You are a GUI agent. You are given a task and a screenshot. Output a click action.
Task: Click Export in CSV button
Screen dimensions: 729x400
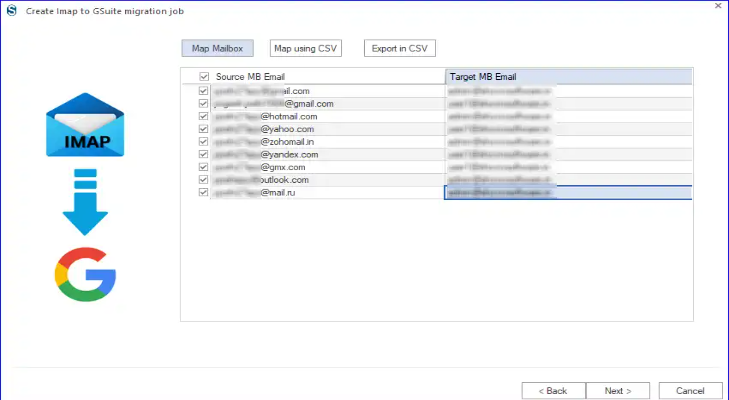pyautogui.click(x=400, y=48)
